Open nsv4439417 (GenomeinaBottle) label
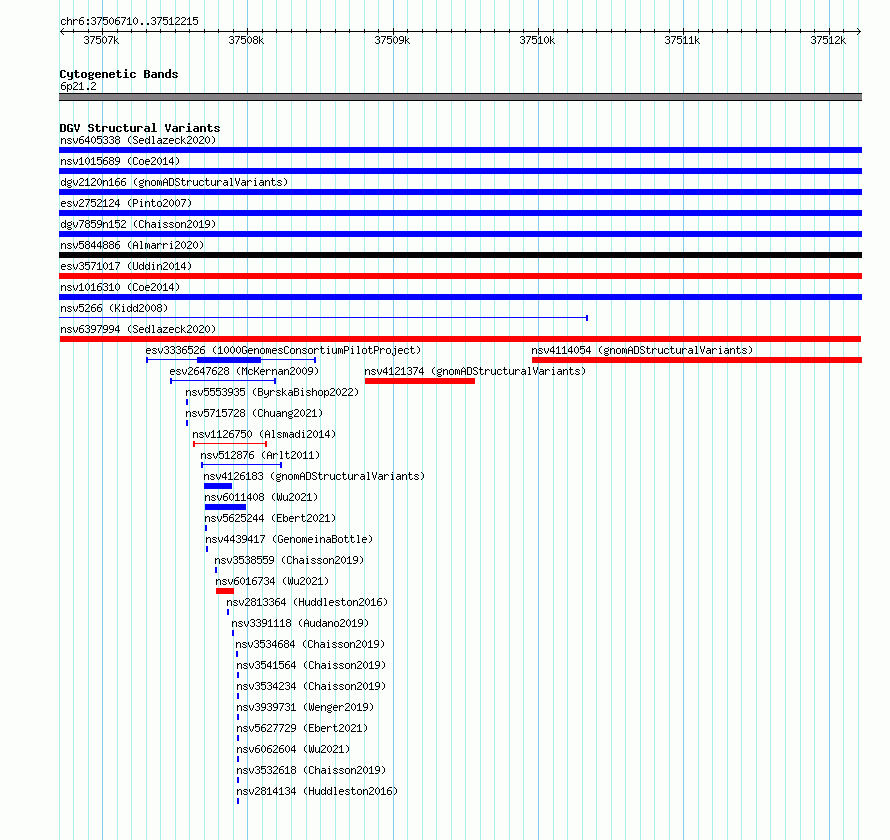This screenshot has height=840, width=890. pos(289,539)
